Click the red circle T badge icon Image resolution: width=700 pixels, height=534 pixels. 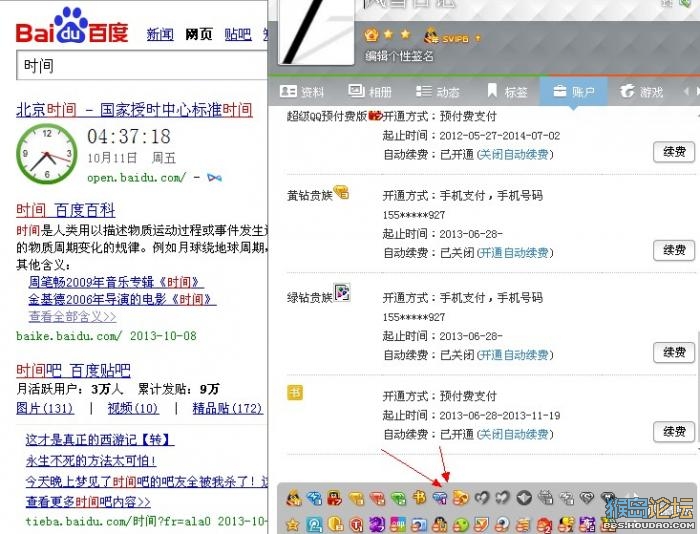click(356, 525)
